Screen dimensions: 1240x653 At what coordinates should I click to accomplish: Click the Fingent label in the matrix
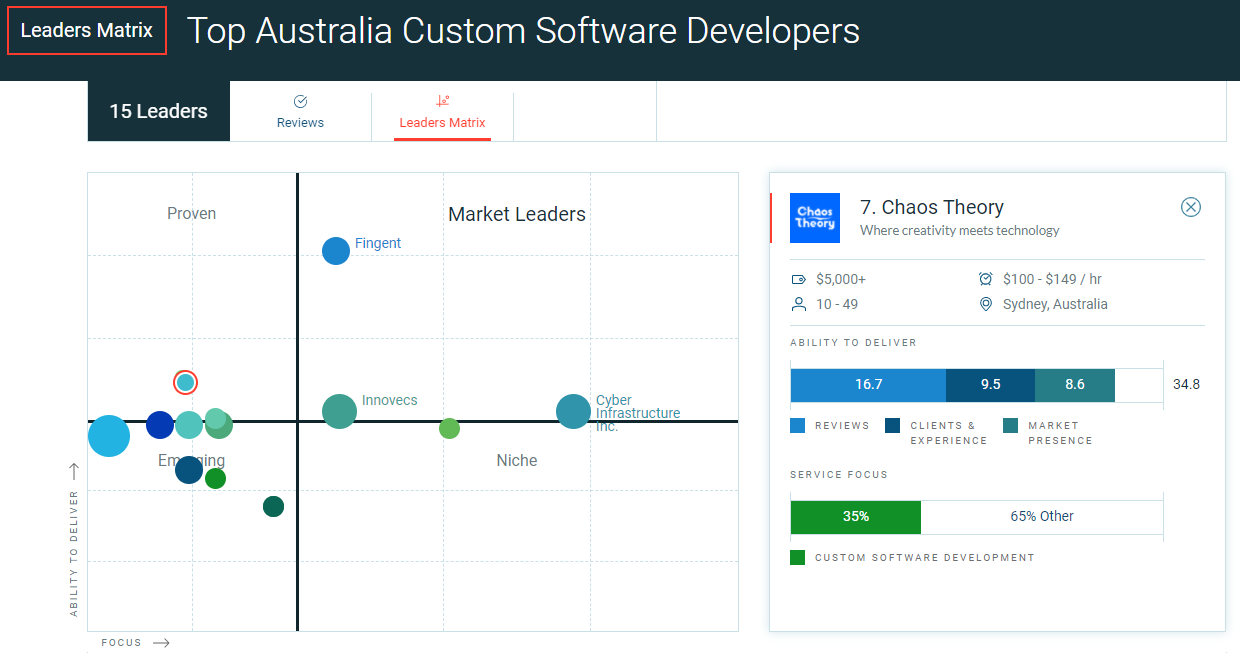click(378, 243)
